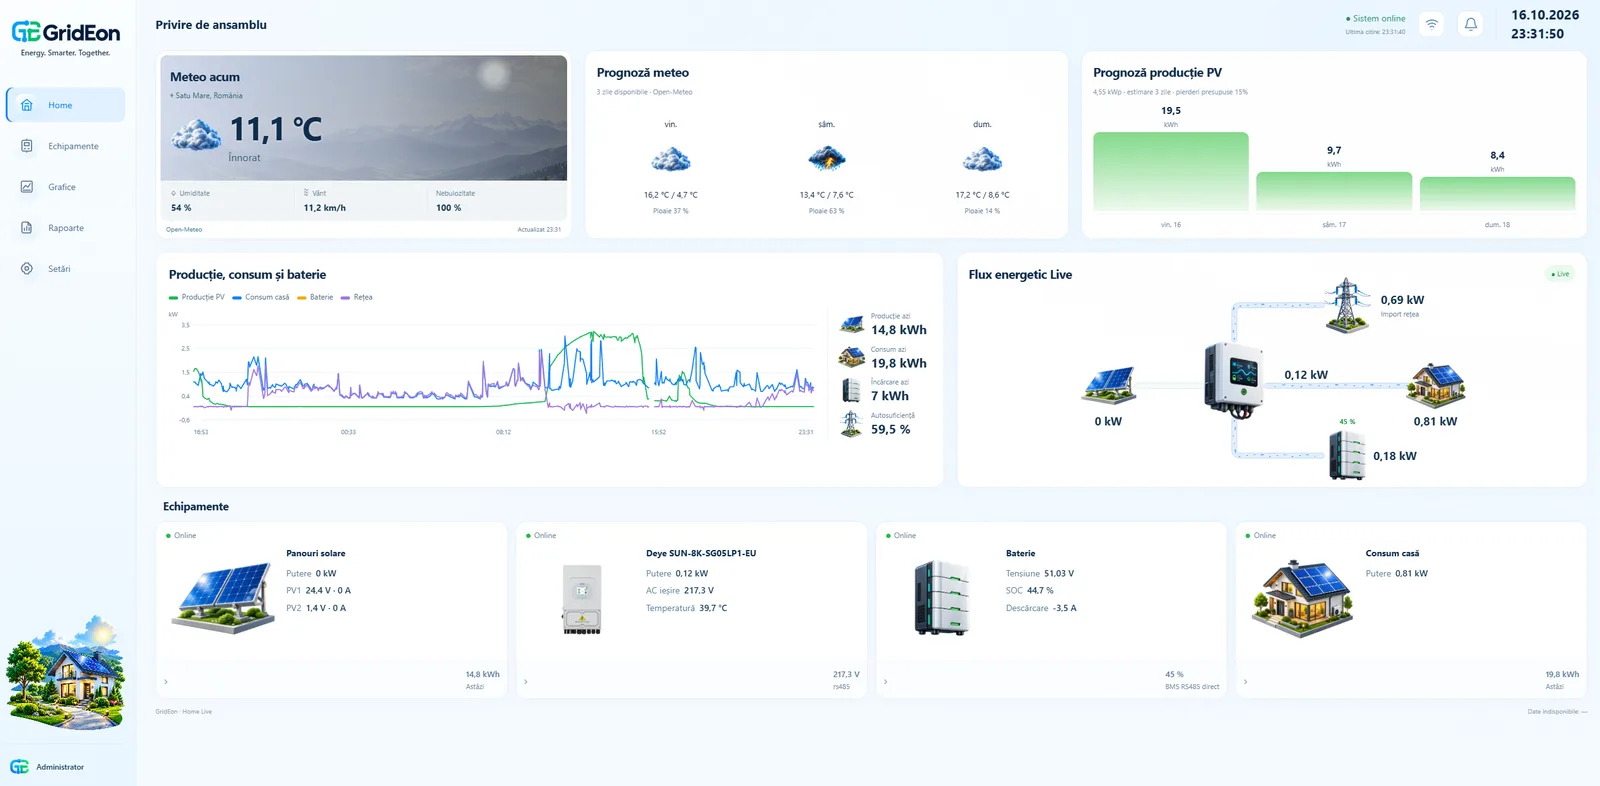1600x786 pixels.
Task: Click the Autosuficiență pylon icon
Action: [x=851, y=424]
